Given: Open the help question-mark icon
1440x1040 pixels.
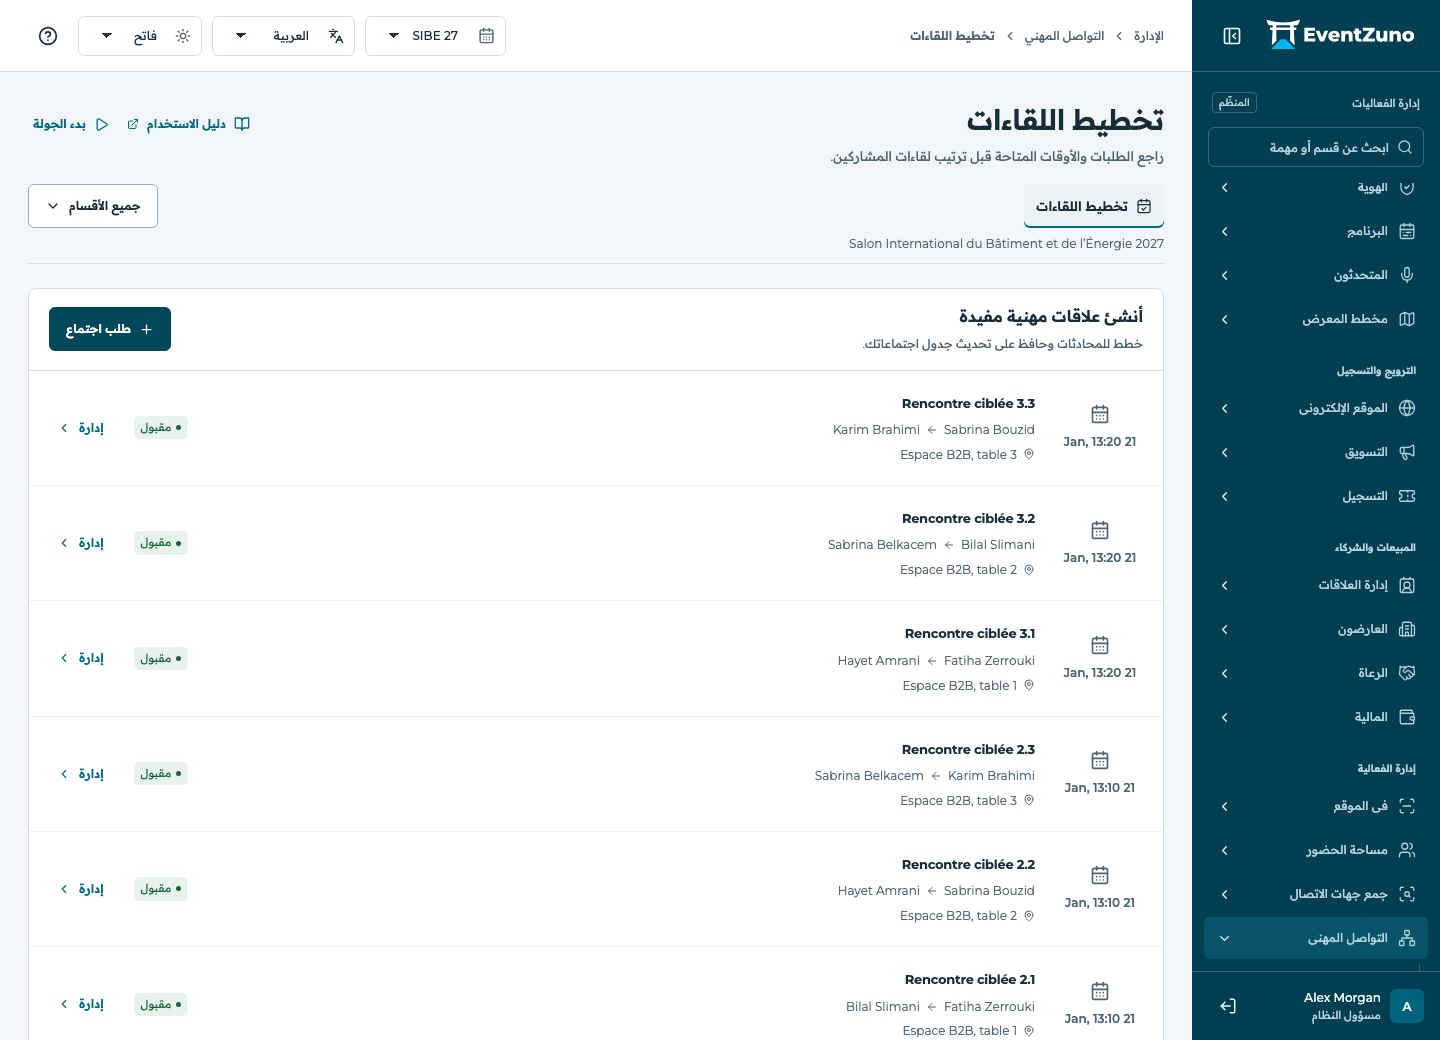Looking at the screenshot, I should [x=48, y=36].
